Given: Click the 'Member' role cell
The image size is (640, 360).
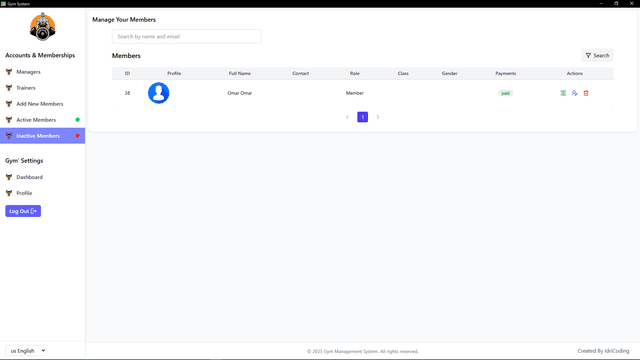Looking at the screenshot, I should (355, 93).
